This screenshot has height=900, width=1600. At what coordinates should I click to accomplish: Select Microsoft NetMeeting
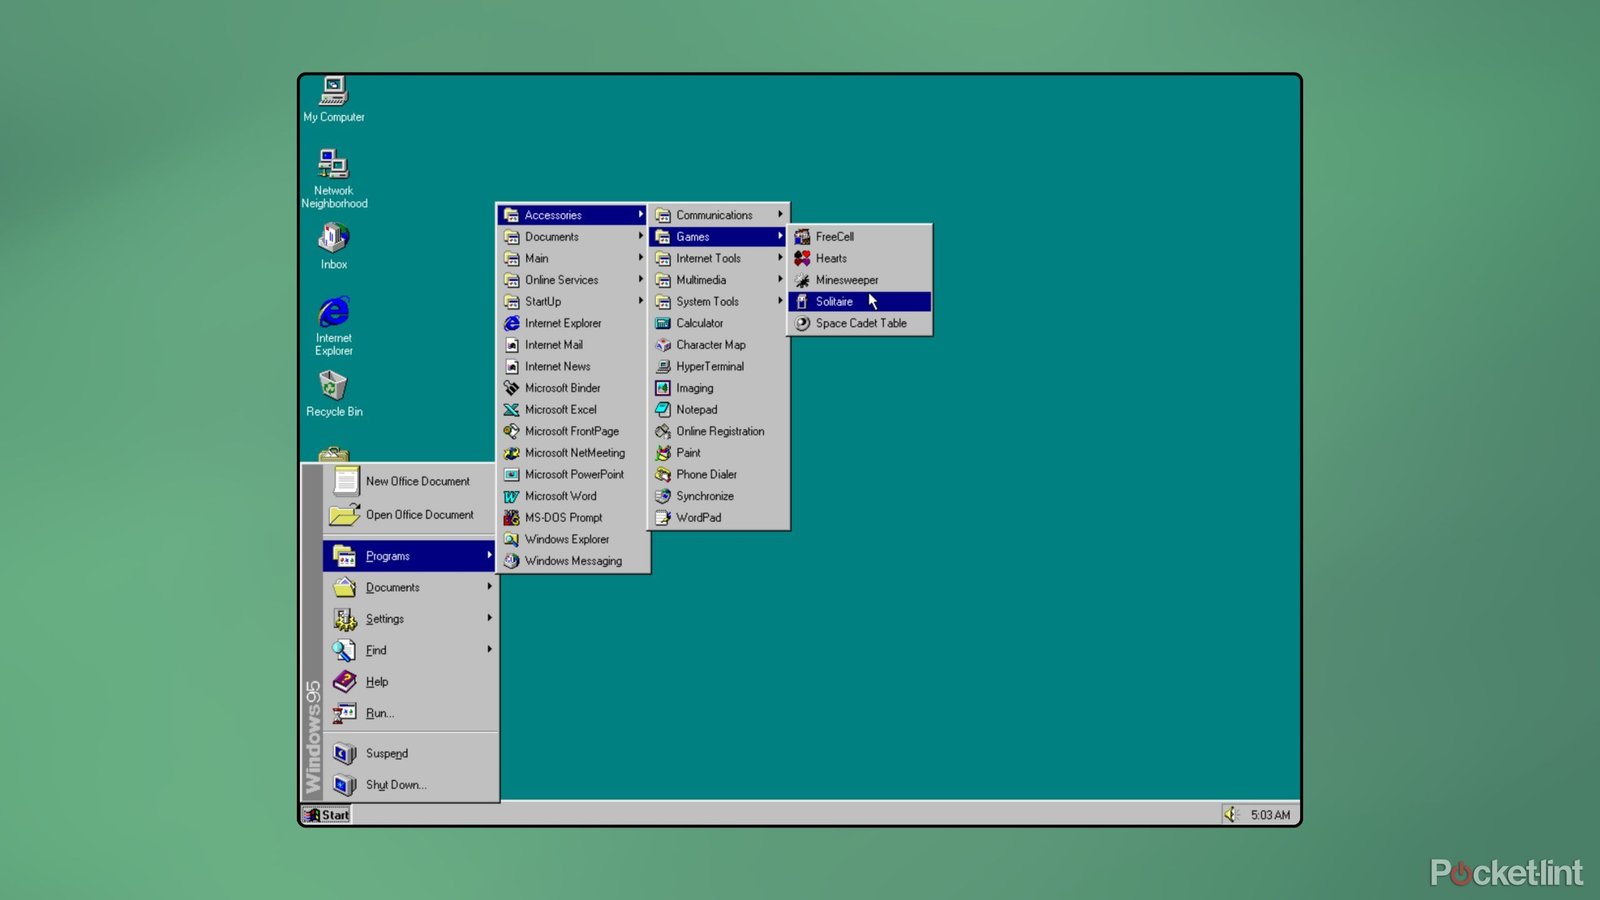573,453
